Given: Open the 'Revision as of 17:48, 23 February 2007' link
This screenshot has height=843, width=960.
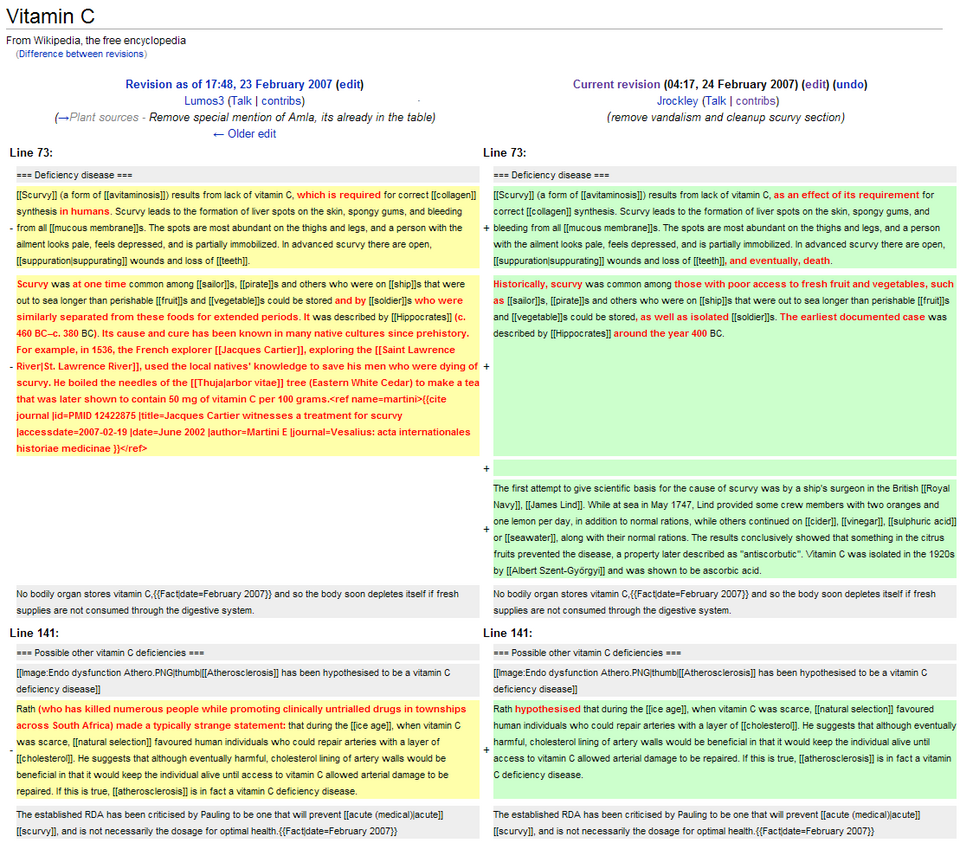Looking at the screenshot, I should (x=228, y=85).
